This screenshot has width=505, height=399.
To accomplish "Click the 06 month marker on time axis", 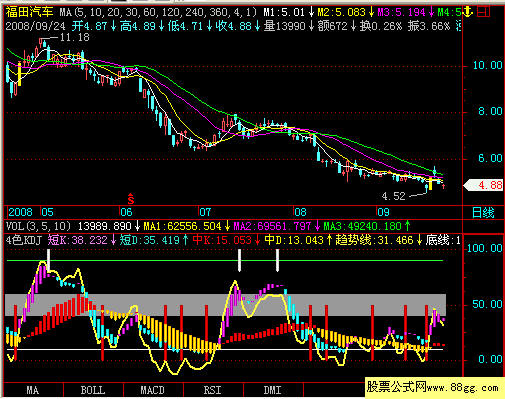I will (x=126, y=212).
